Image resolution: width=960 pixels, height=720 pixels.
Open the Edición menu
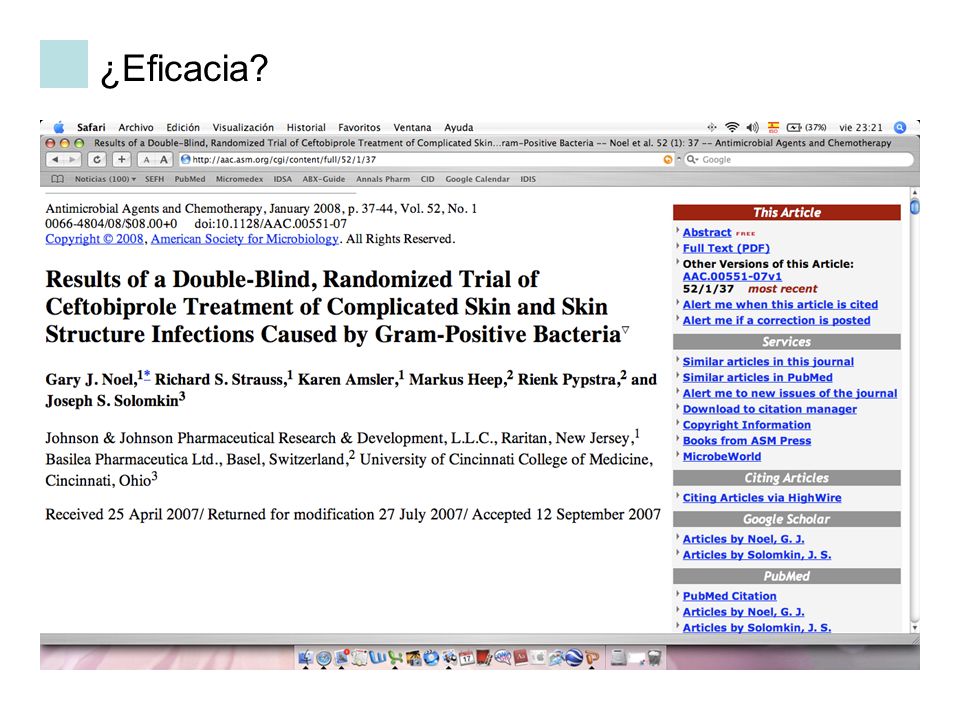183,127
